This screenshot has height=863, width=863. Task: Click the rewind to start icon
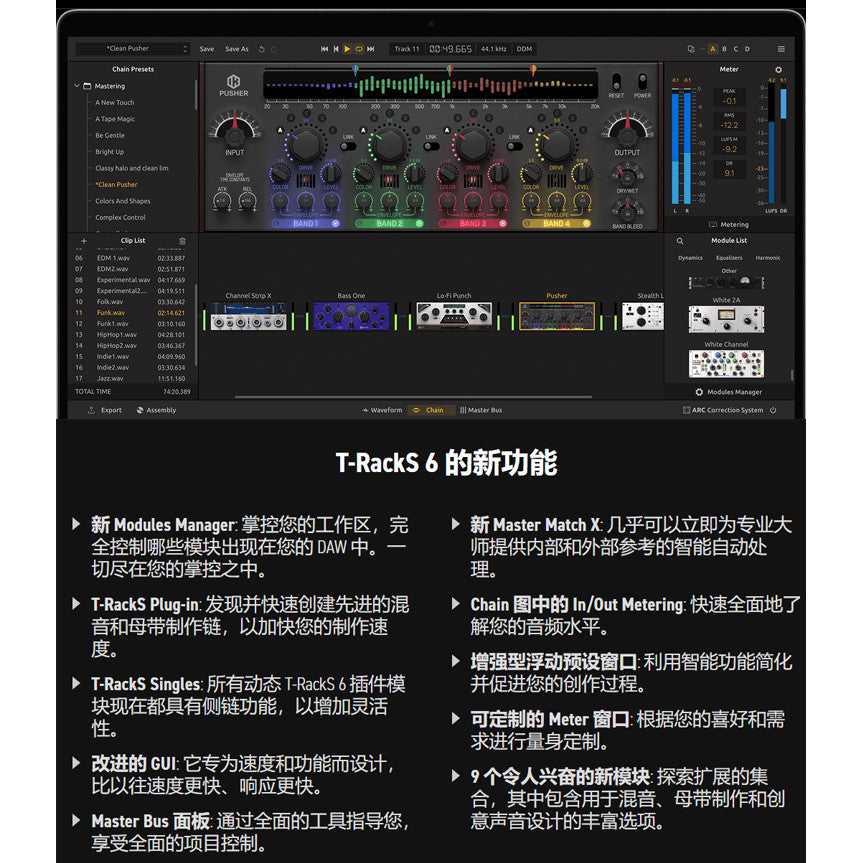point(336,49)
